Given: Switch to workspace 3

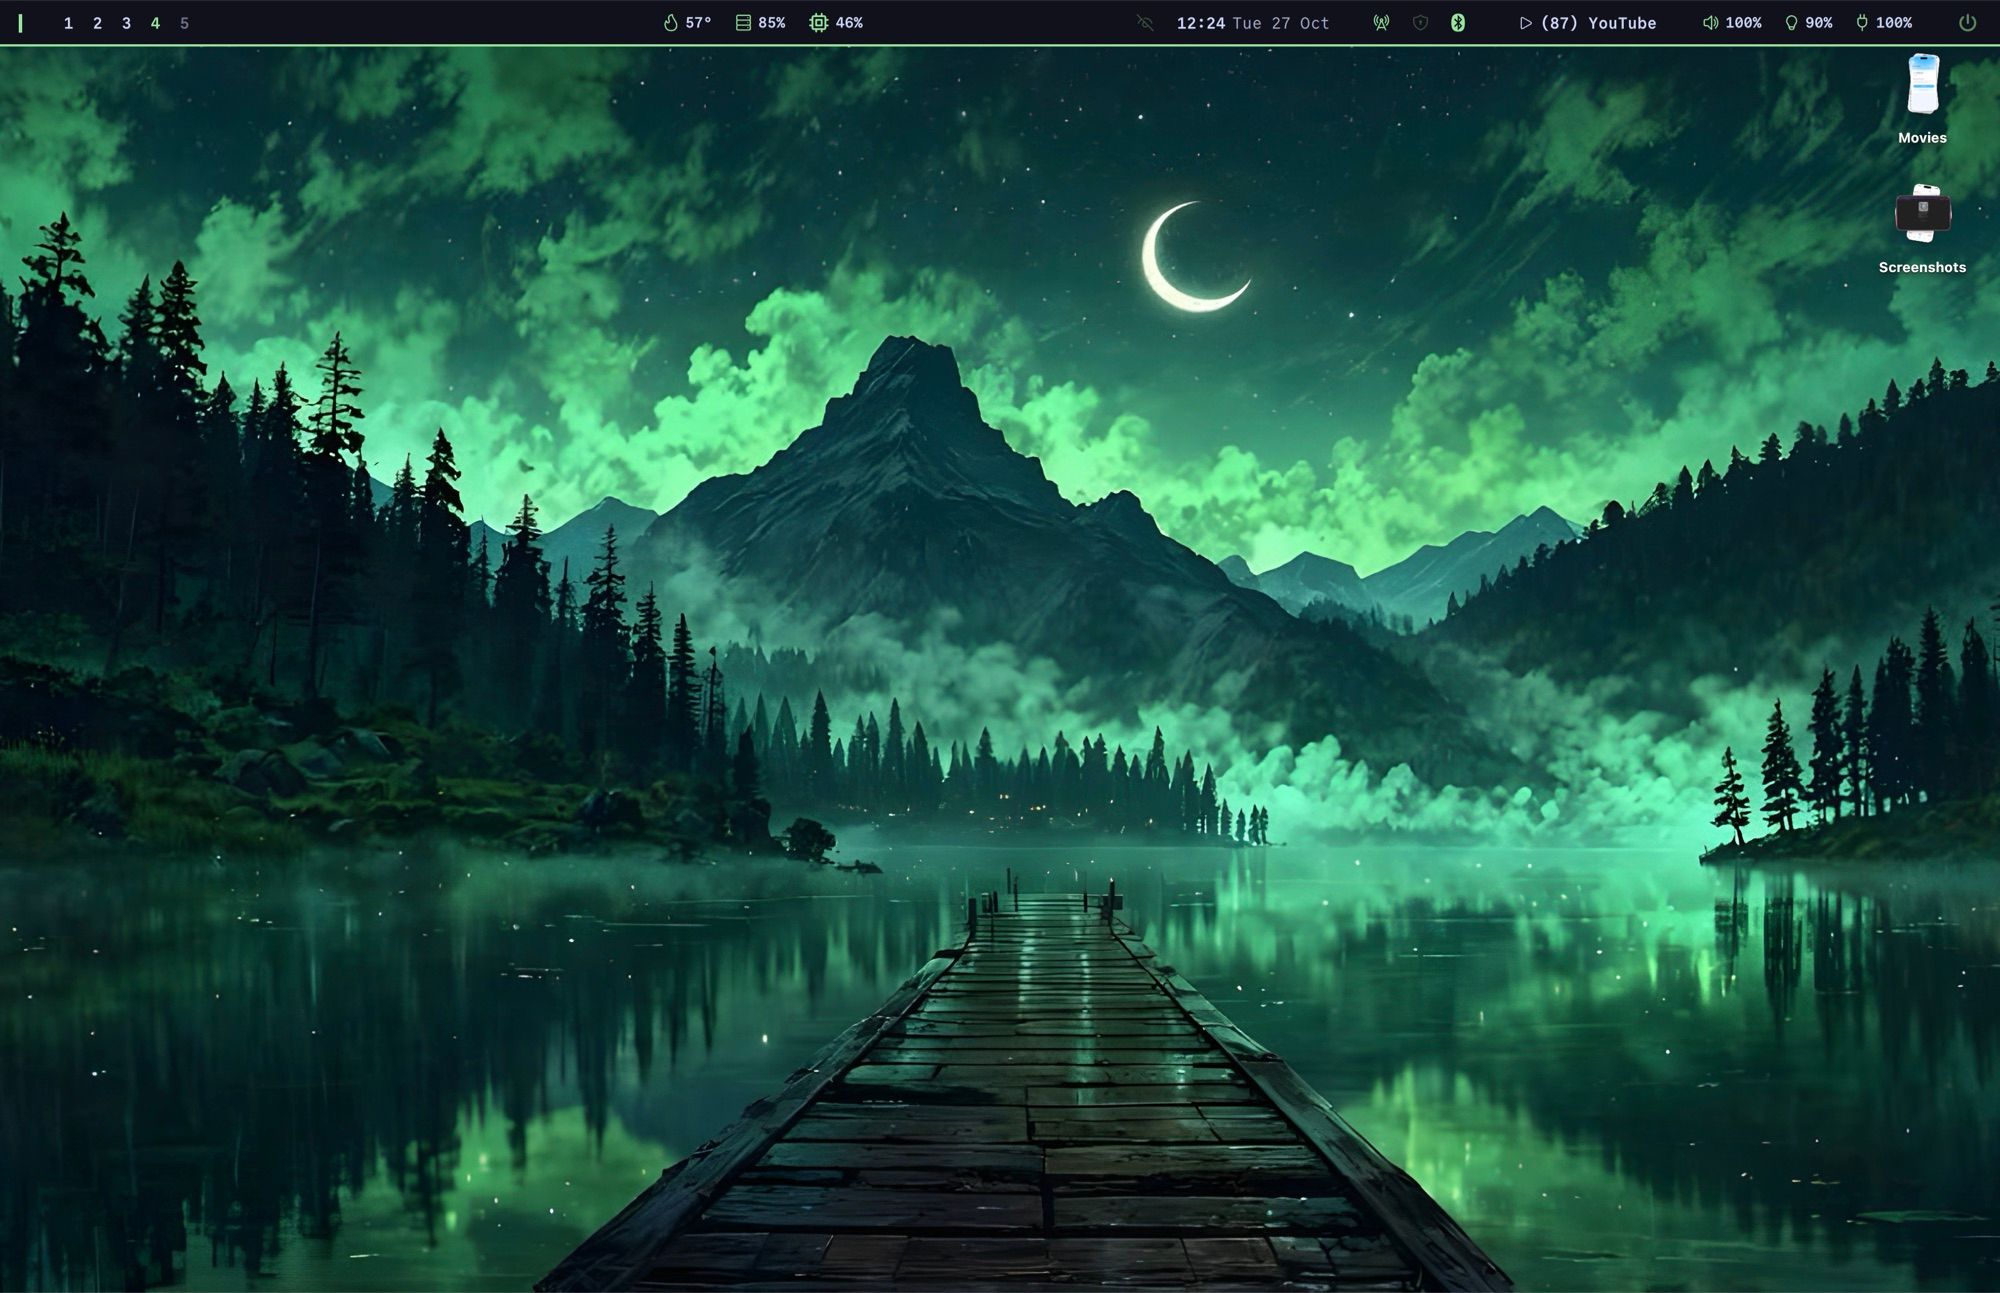Looking at the screenshot, I should [x=126, y=23].
